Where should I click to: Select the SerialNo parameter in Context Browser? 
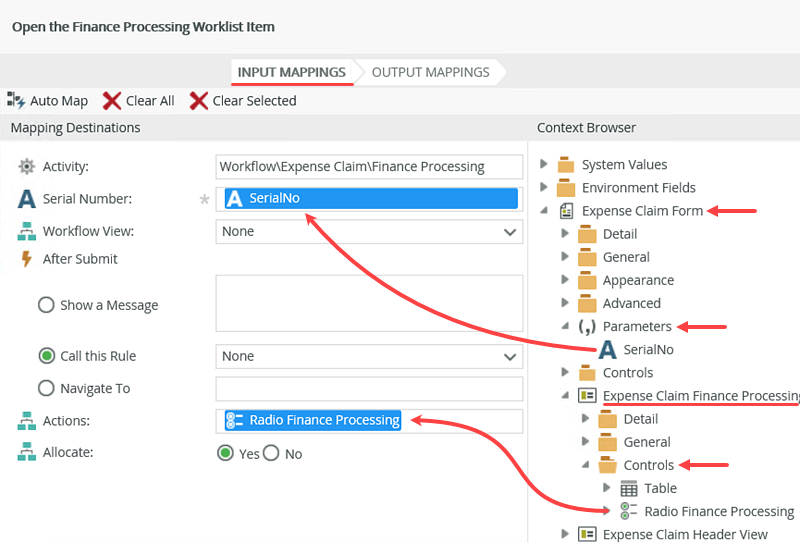point(648,350)
